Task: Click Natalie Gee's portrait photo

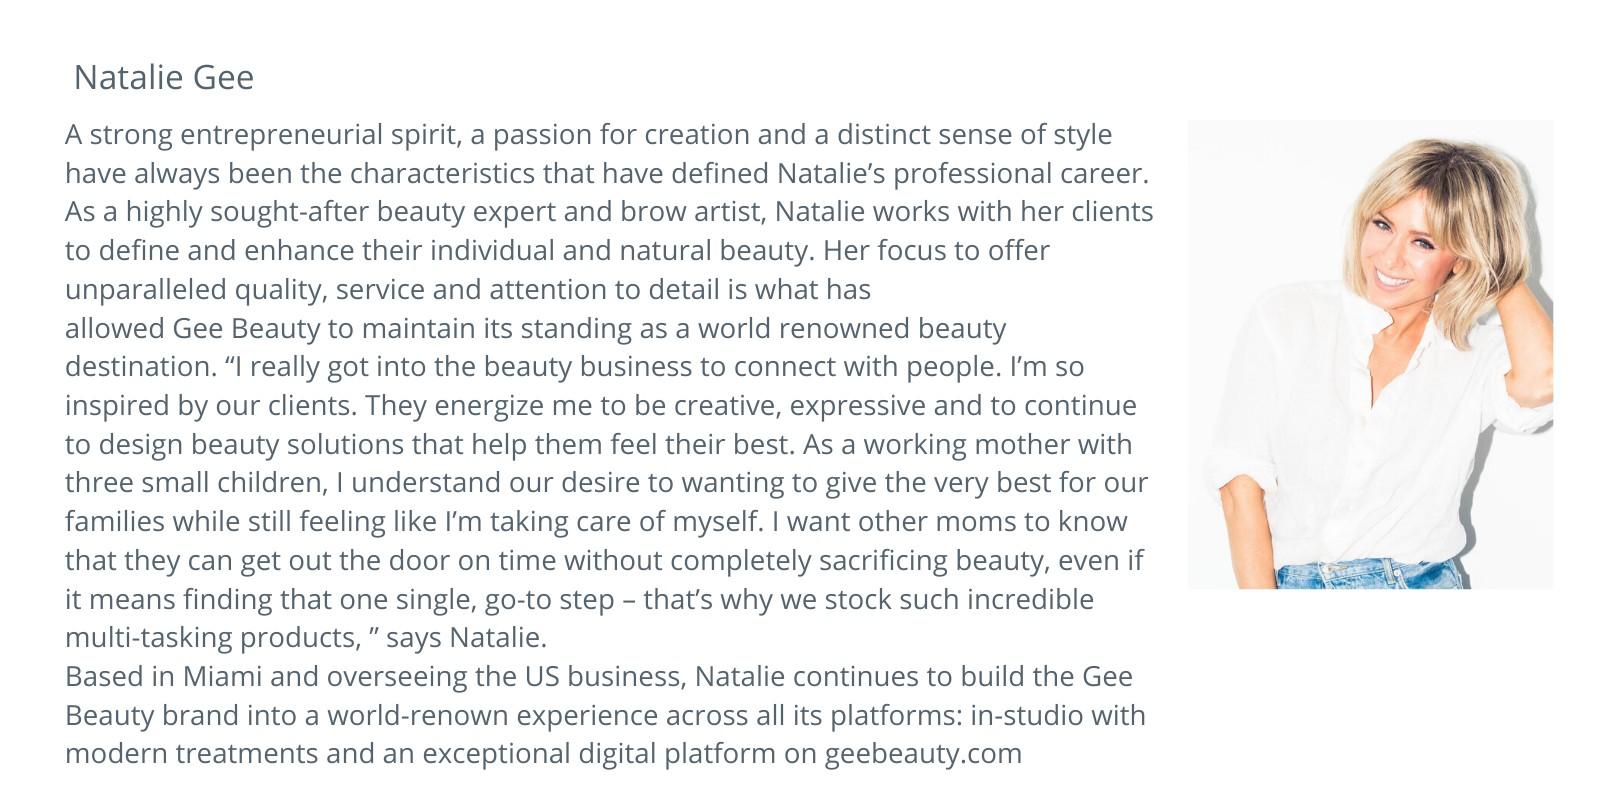Action: pos(1370,355)
